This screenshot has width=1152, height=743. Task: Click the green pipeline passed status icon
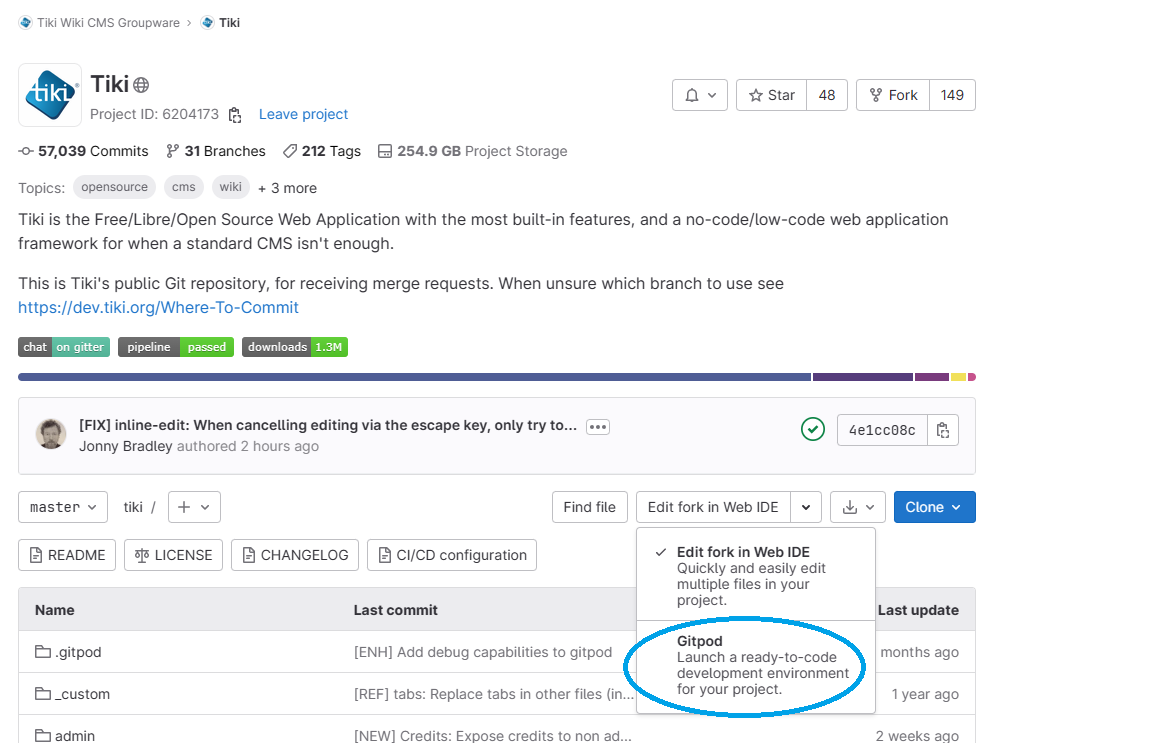813,429
